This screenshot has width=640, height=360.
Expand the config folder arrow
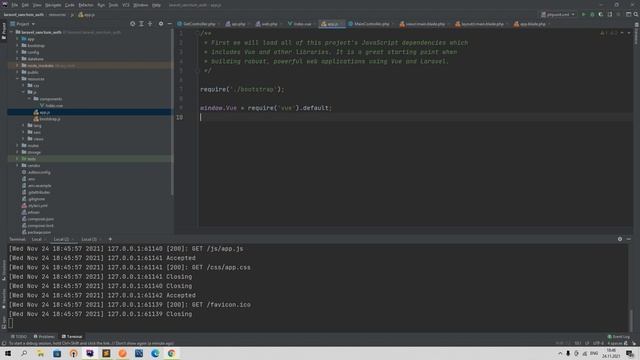click(17, 52)
